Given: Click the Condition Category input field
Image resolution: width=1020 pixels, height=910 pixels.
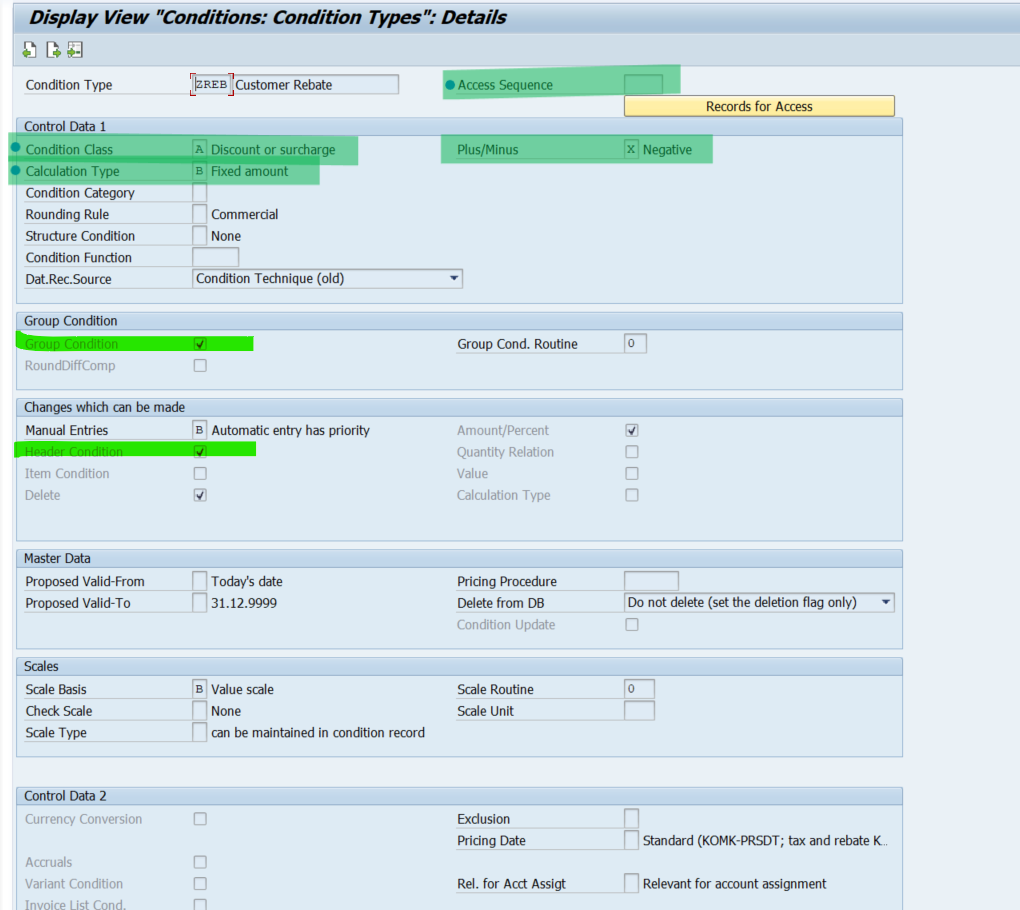Looking at the screenshot, I should point(200,193).
